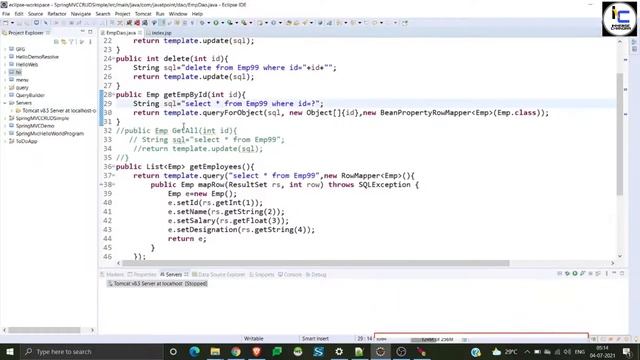Click the New file toolbar icon
This screenshot has height=360, width=640.
point(6,23)
